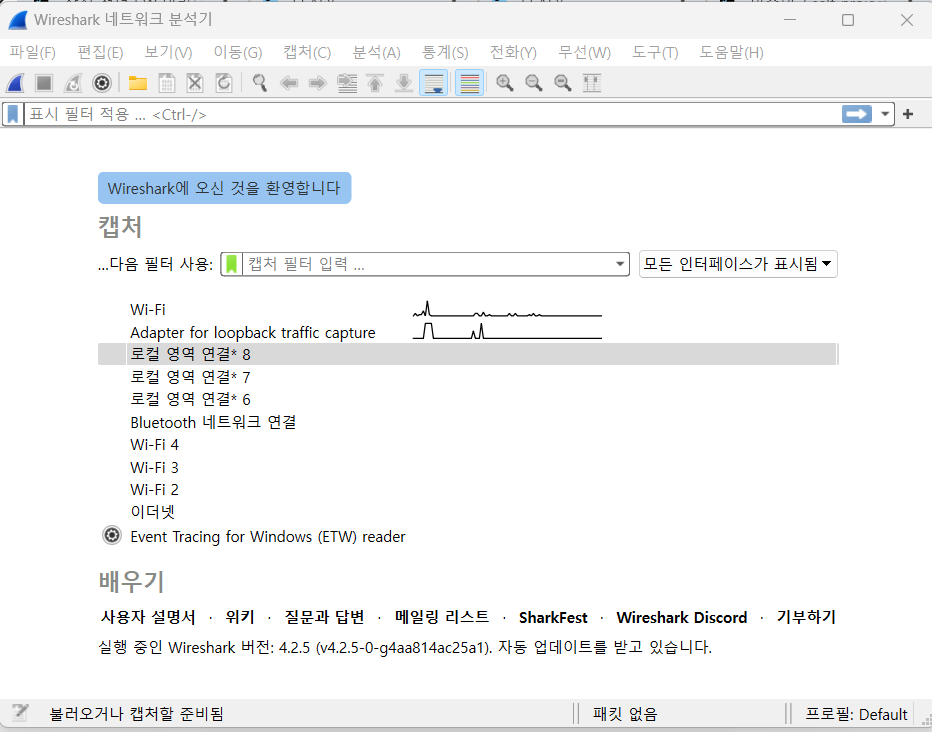932x732 pixels.
Task: Open the 무선(W) menu
Action: click(584, 53)
